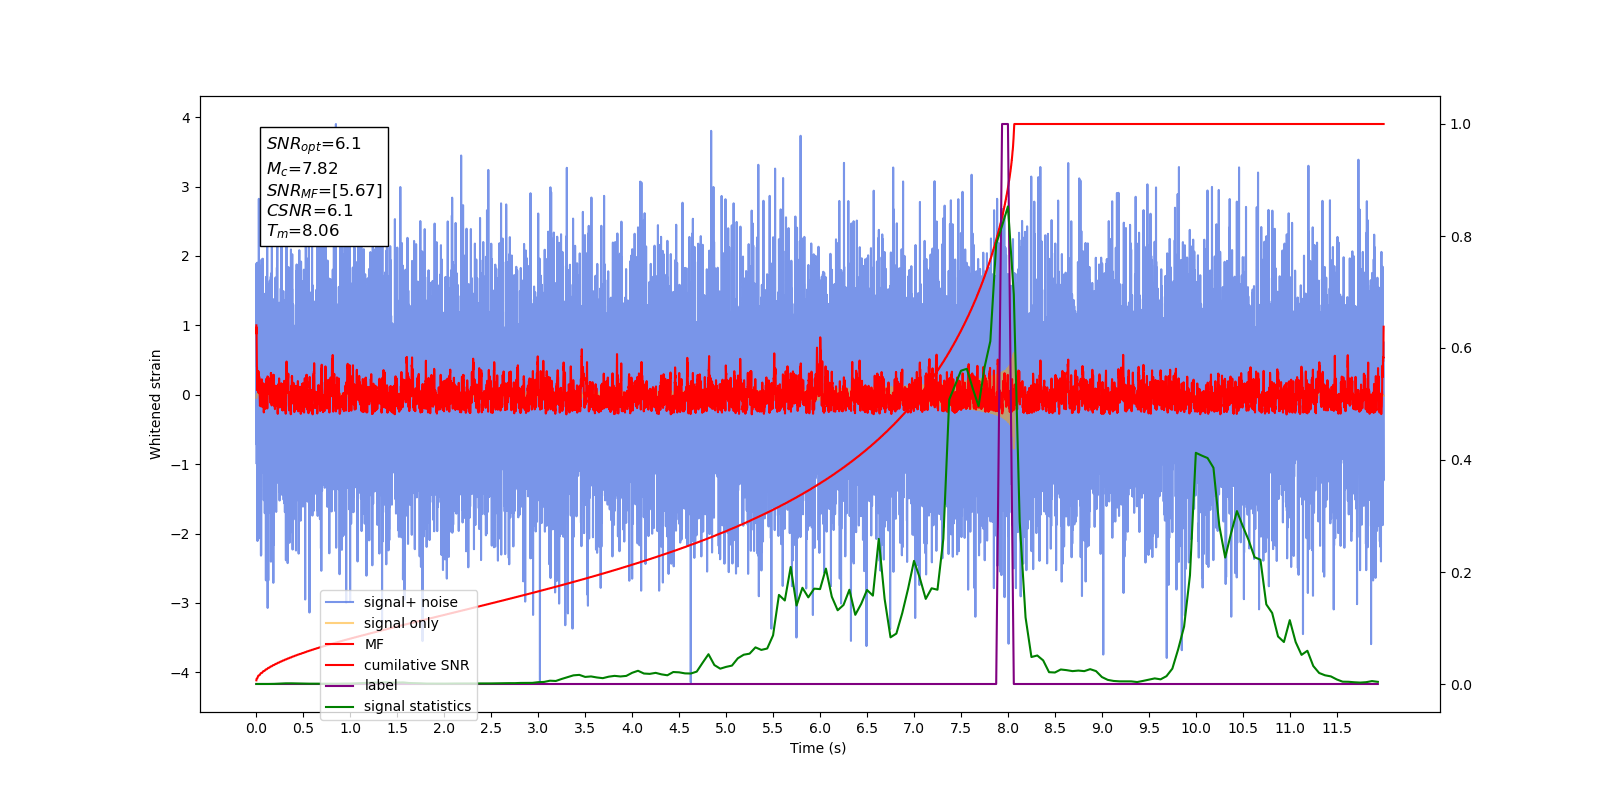Screen dimensions: 1600x800
Task: Click the x-axis tick label 2.5
Action: (491, 728)
